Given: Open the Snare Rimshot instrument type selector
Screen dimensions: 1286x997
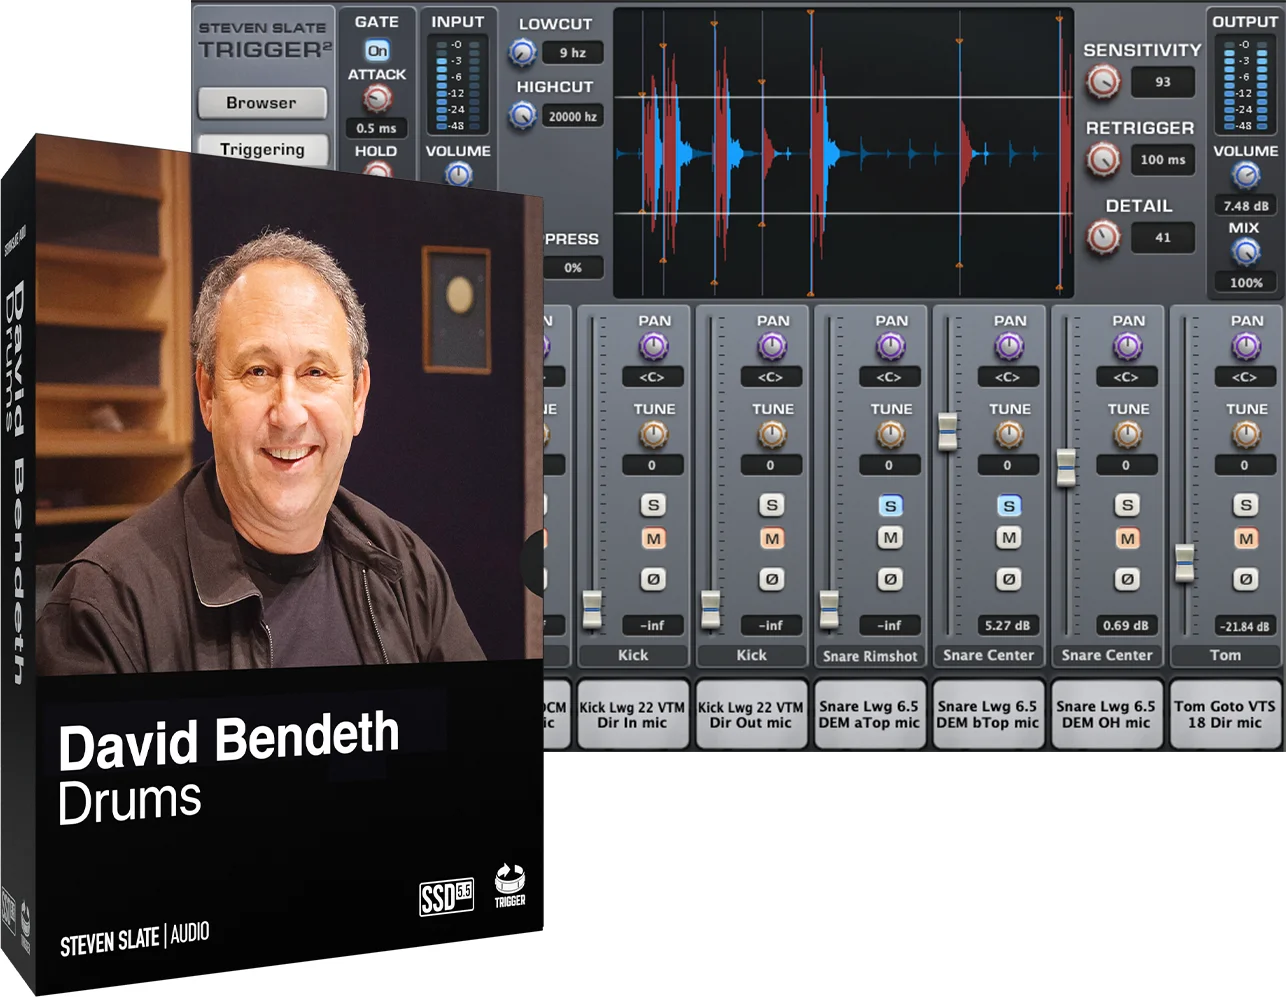Looking at the screenshot, I should click(869, 656).
